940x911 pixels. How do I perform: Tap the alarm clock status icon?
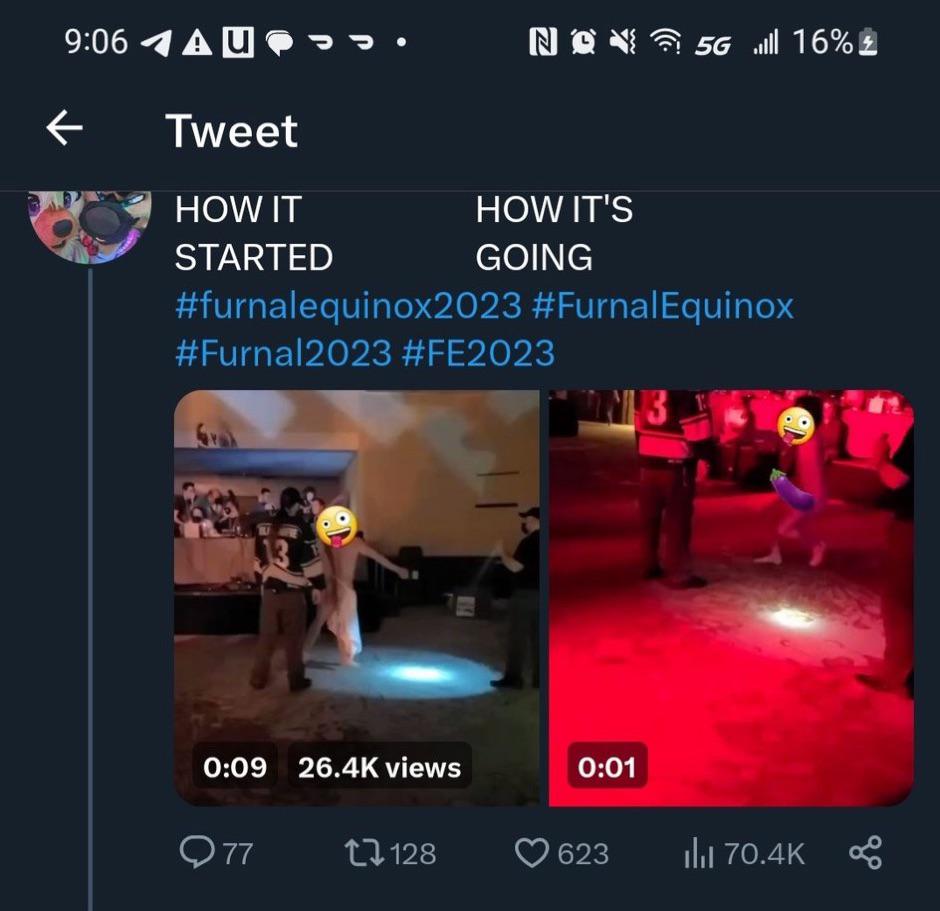click(582, 41)
